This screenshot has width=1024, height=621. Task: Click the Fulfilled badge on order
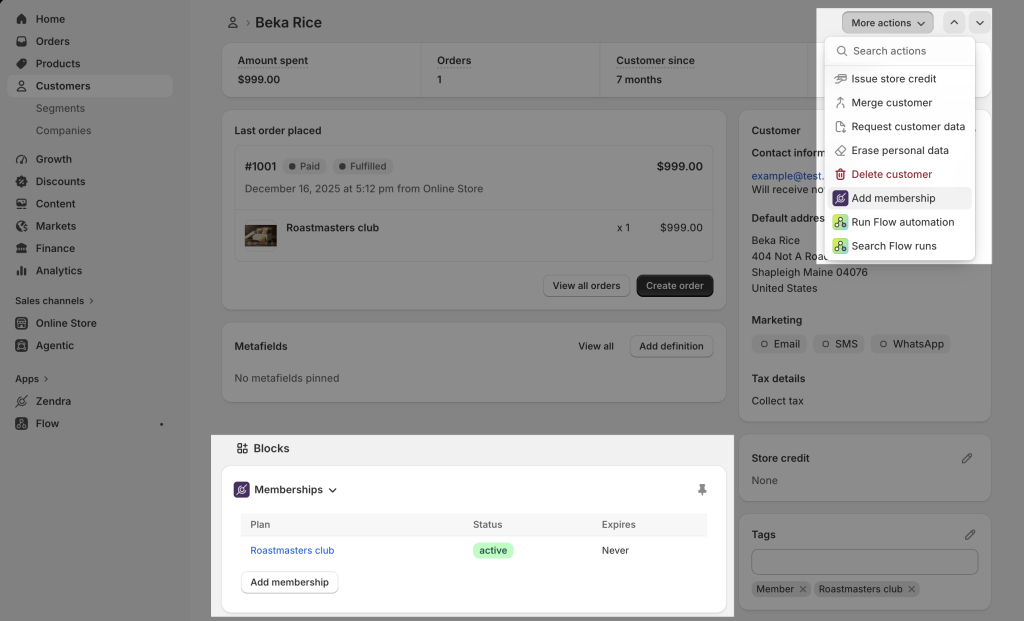(362, 166)
